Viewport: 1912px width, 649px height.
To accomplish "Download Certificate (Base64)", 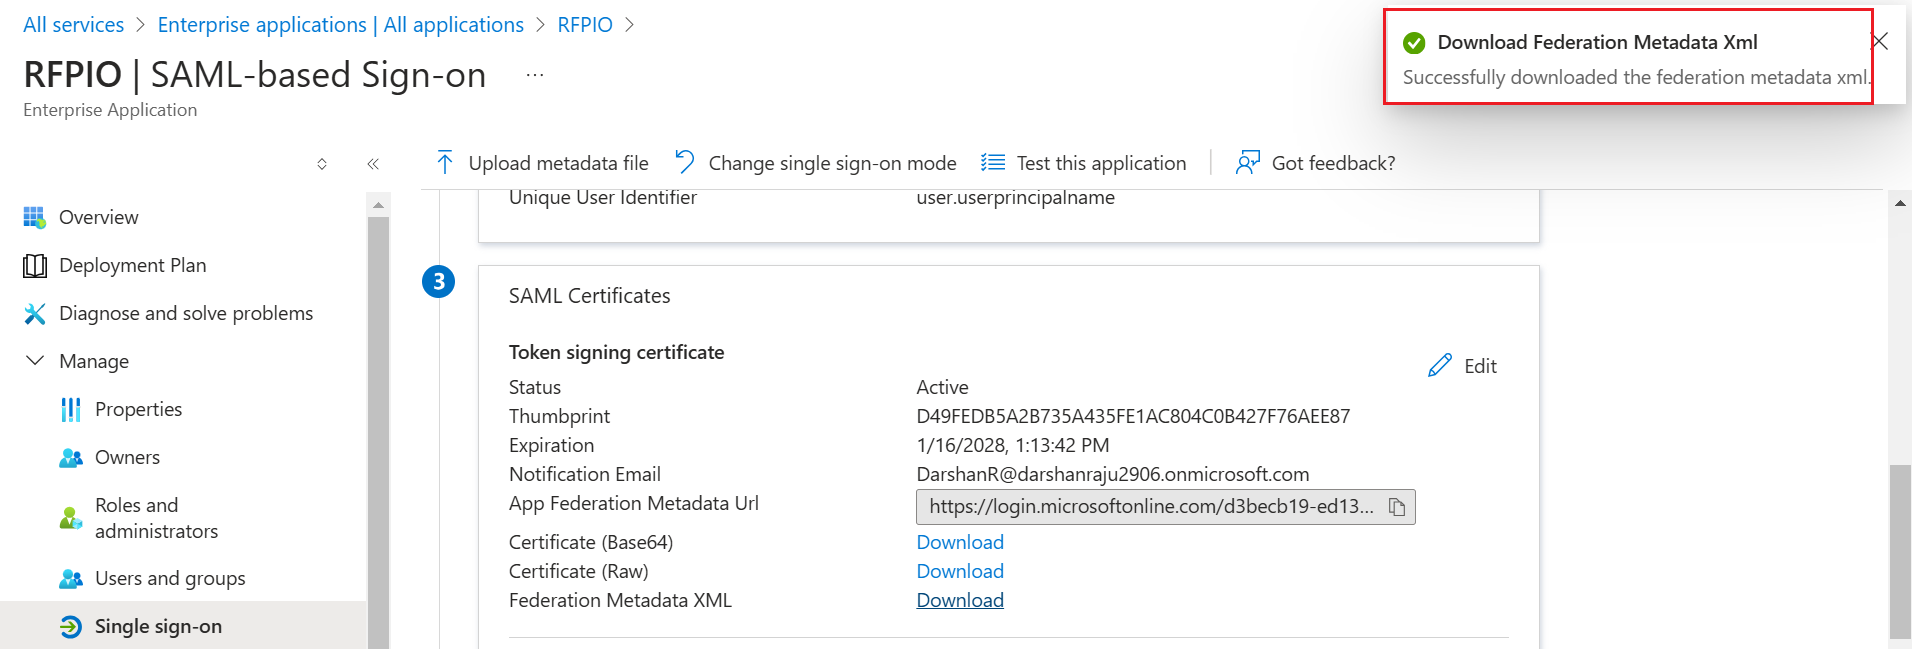I will pos(960,542).
